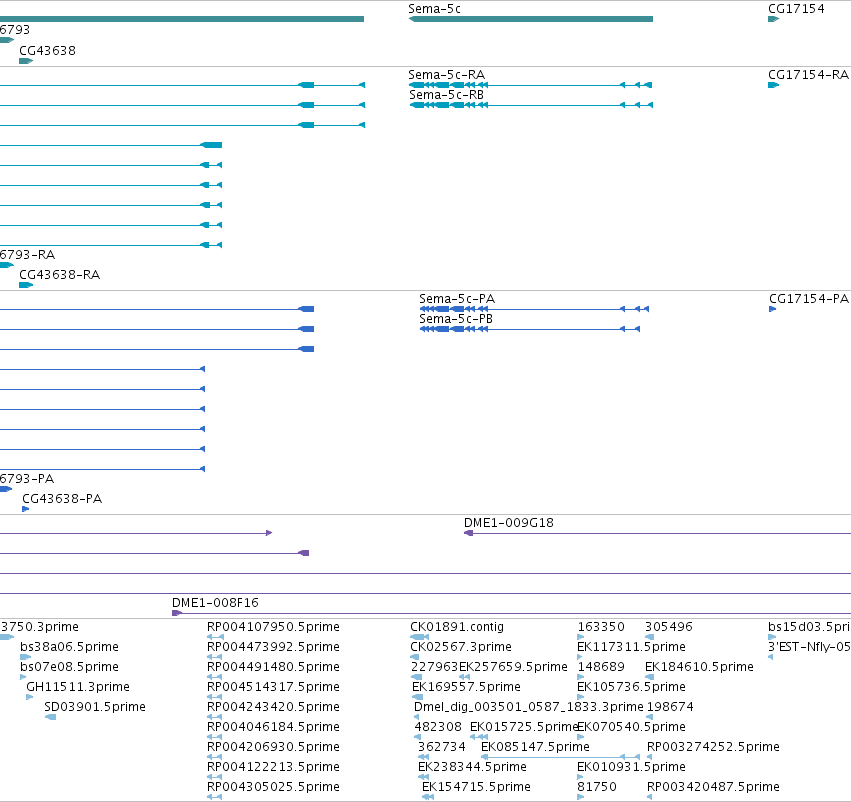Open the RP003420487.5prime EST label
The width and height of the screenshot is (851, 802).
point(713,787)
